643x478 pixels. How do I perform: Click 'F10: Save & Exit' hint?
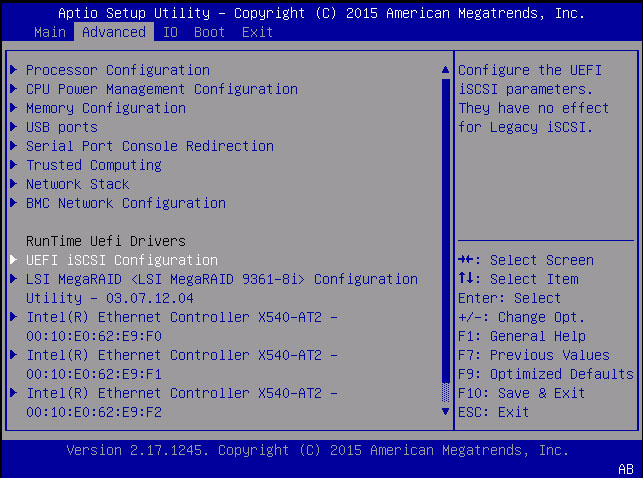521,393
